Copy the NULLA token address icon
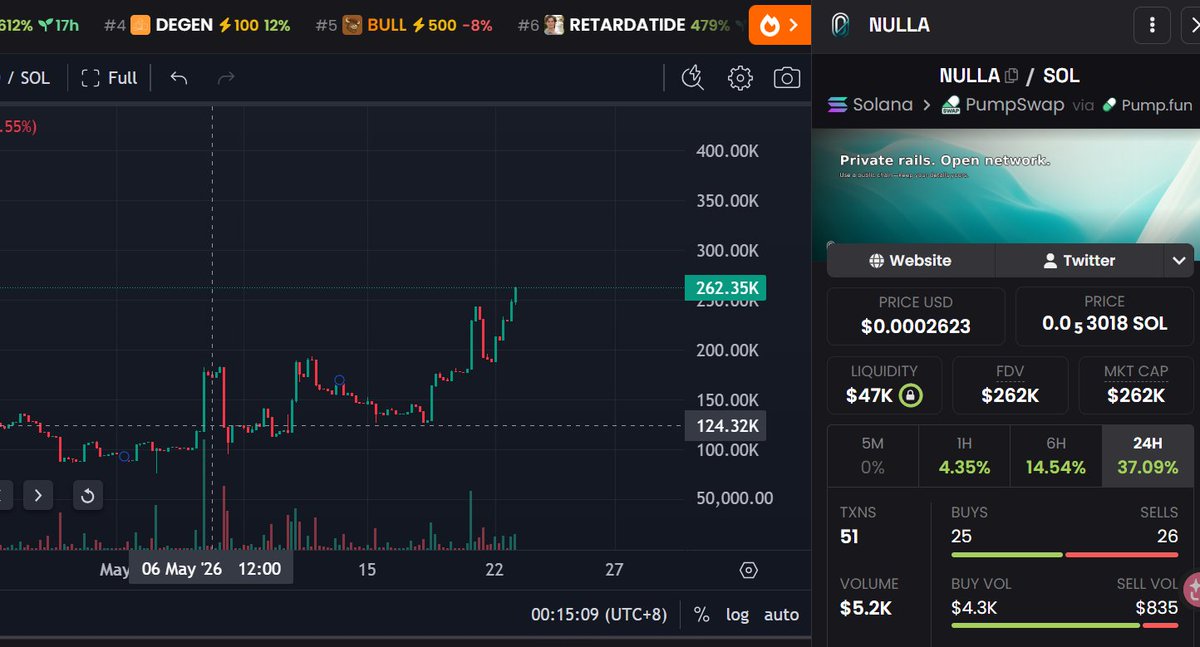Viewport: 1200px width, 647px height. pyautogui.click(x=1011, y=75)
